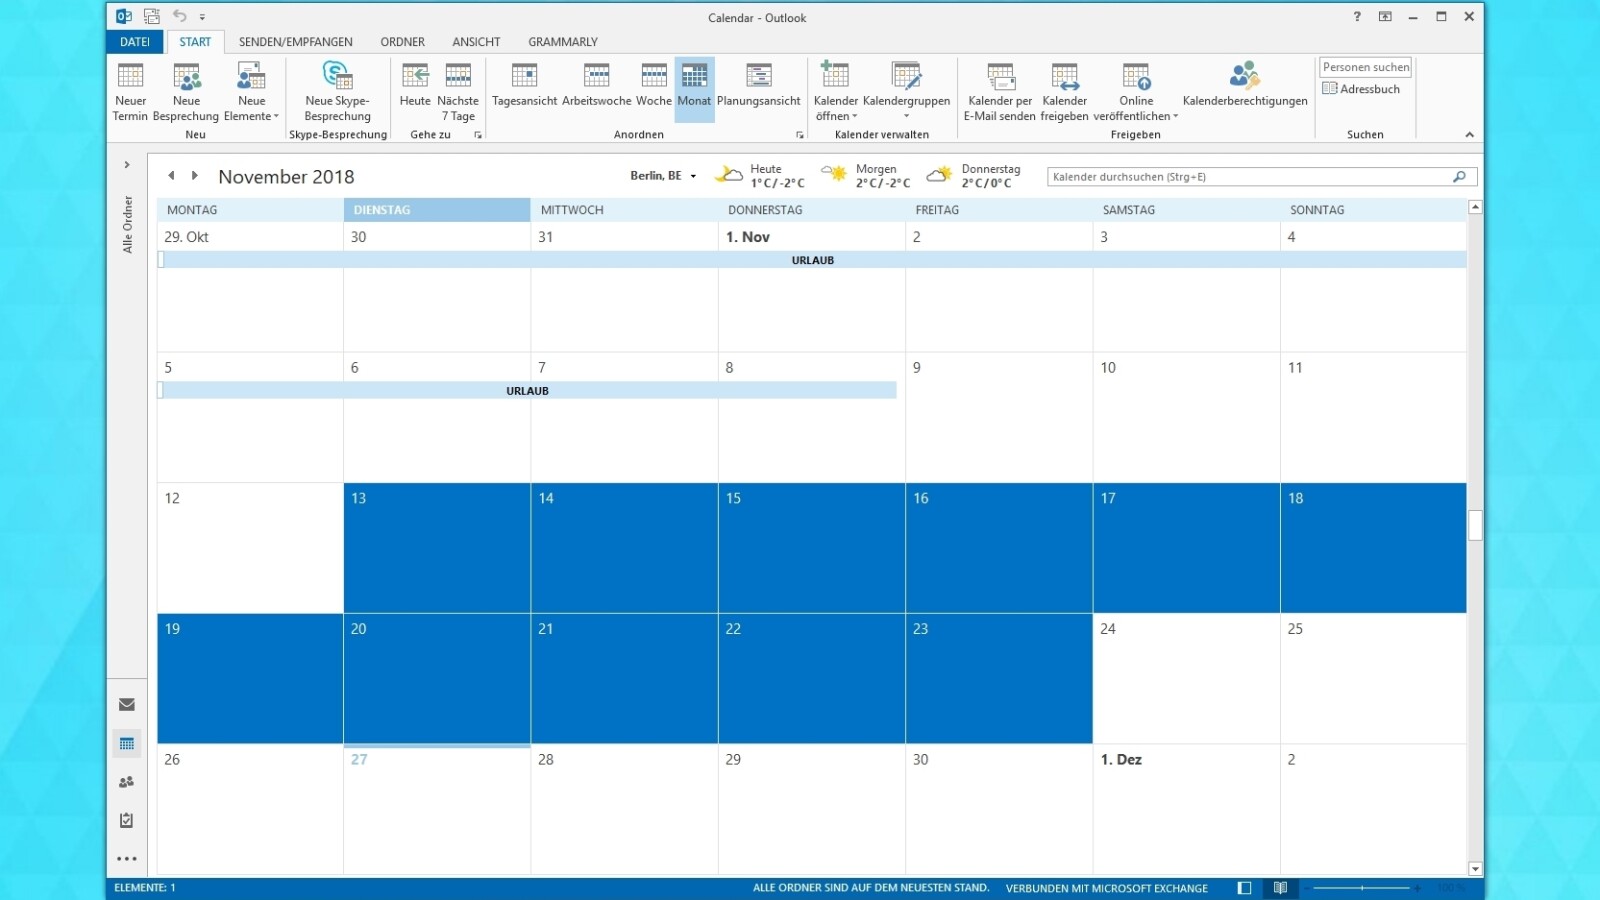Create a new appointment with Neuer Termin
The height and width of the screenshot is (900, 1600).
pos(130,91)
